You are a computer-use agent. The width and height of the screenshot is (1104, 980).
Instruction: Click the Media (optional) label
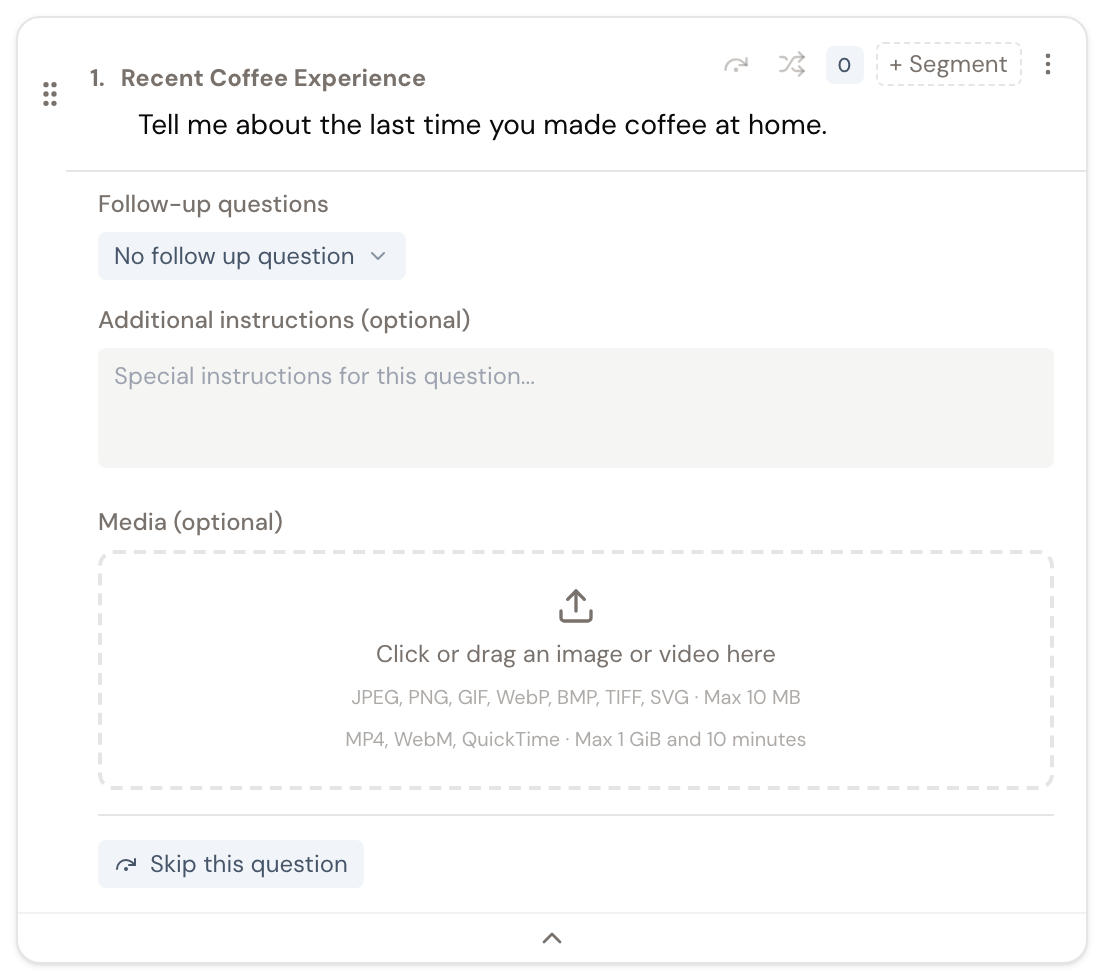(190, 522)
